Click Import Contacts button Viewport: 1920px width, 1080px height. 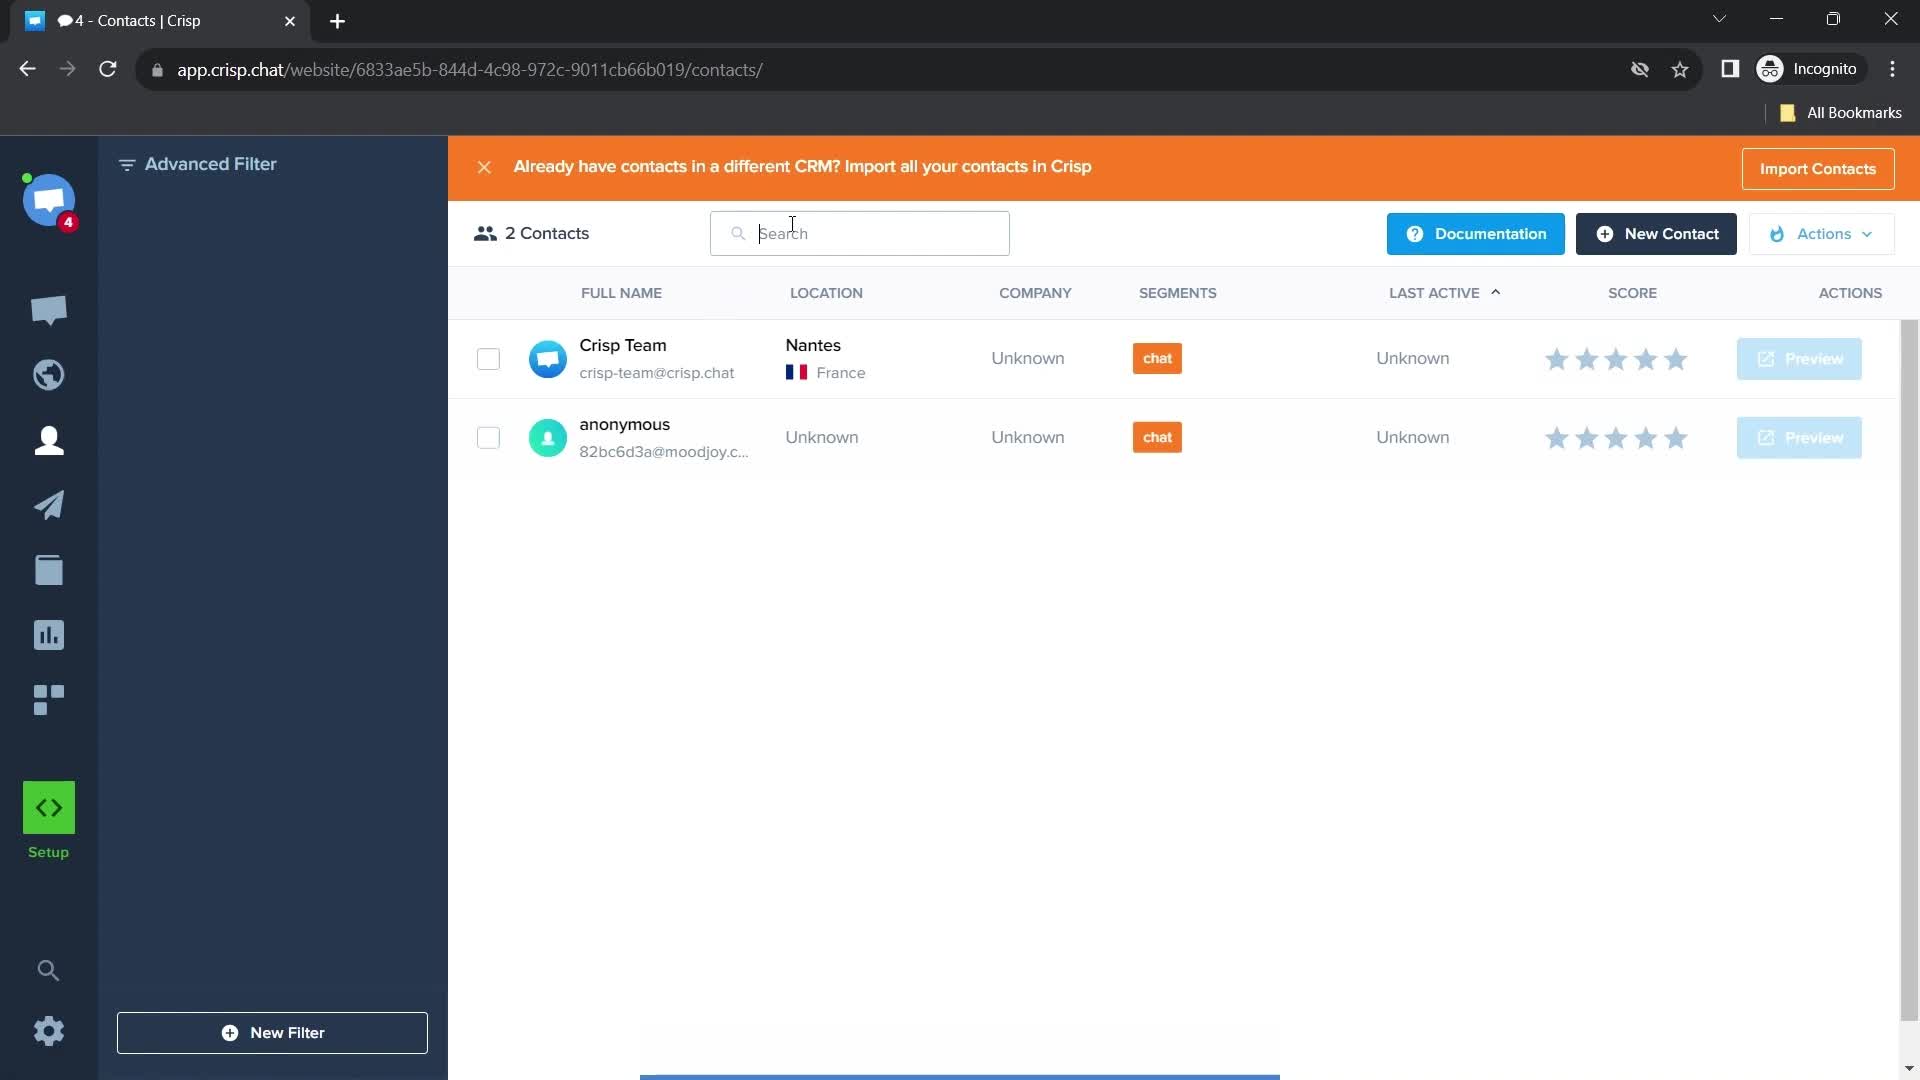click(1818, 167)
